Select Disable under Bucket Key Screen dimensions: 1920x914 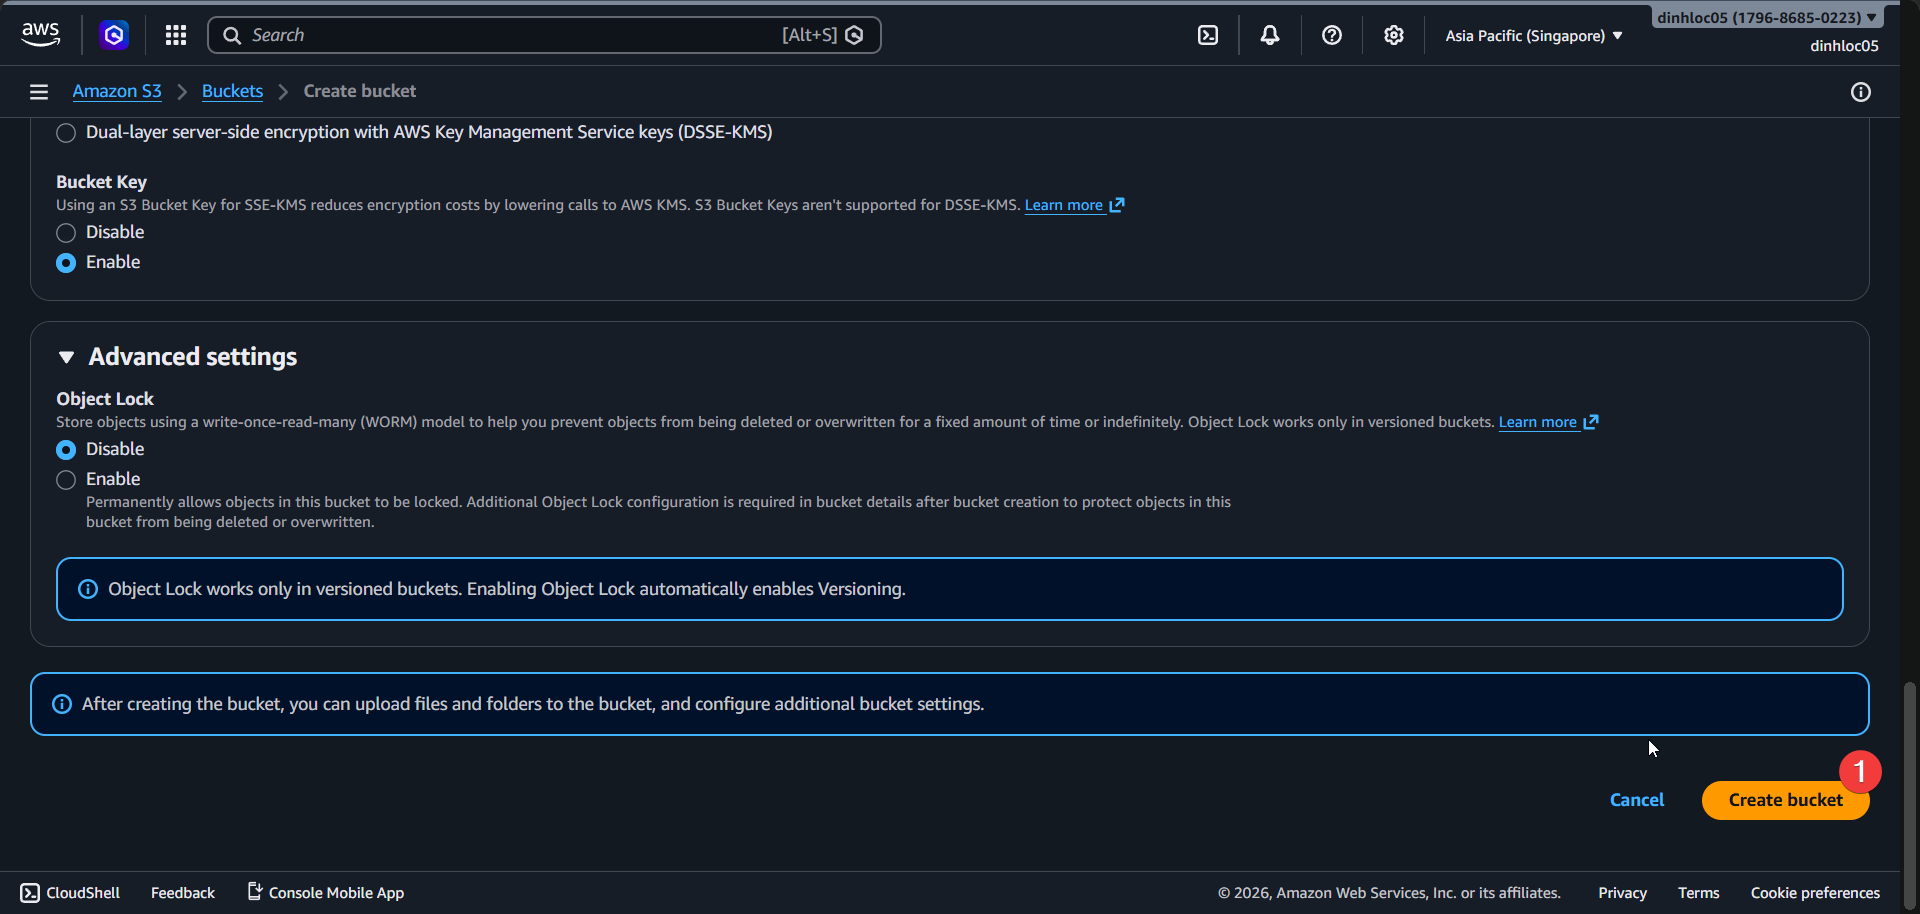coord(66,233)
